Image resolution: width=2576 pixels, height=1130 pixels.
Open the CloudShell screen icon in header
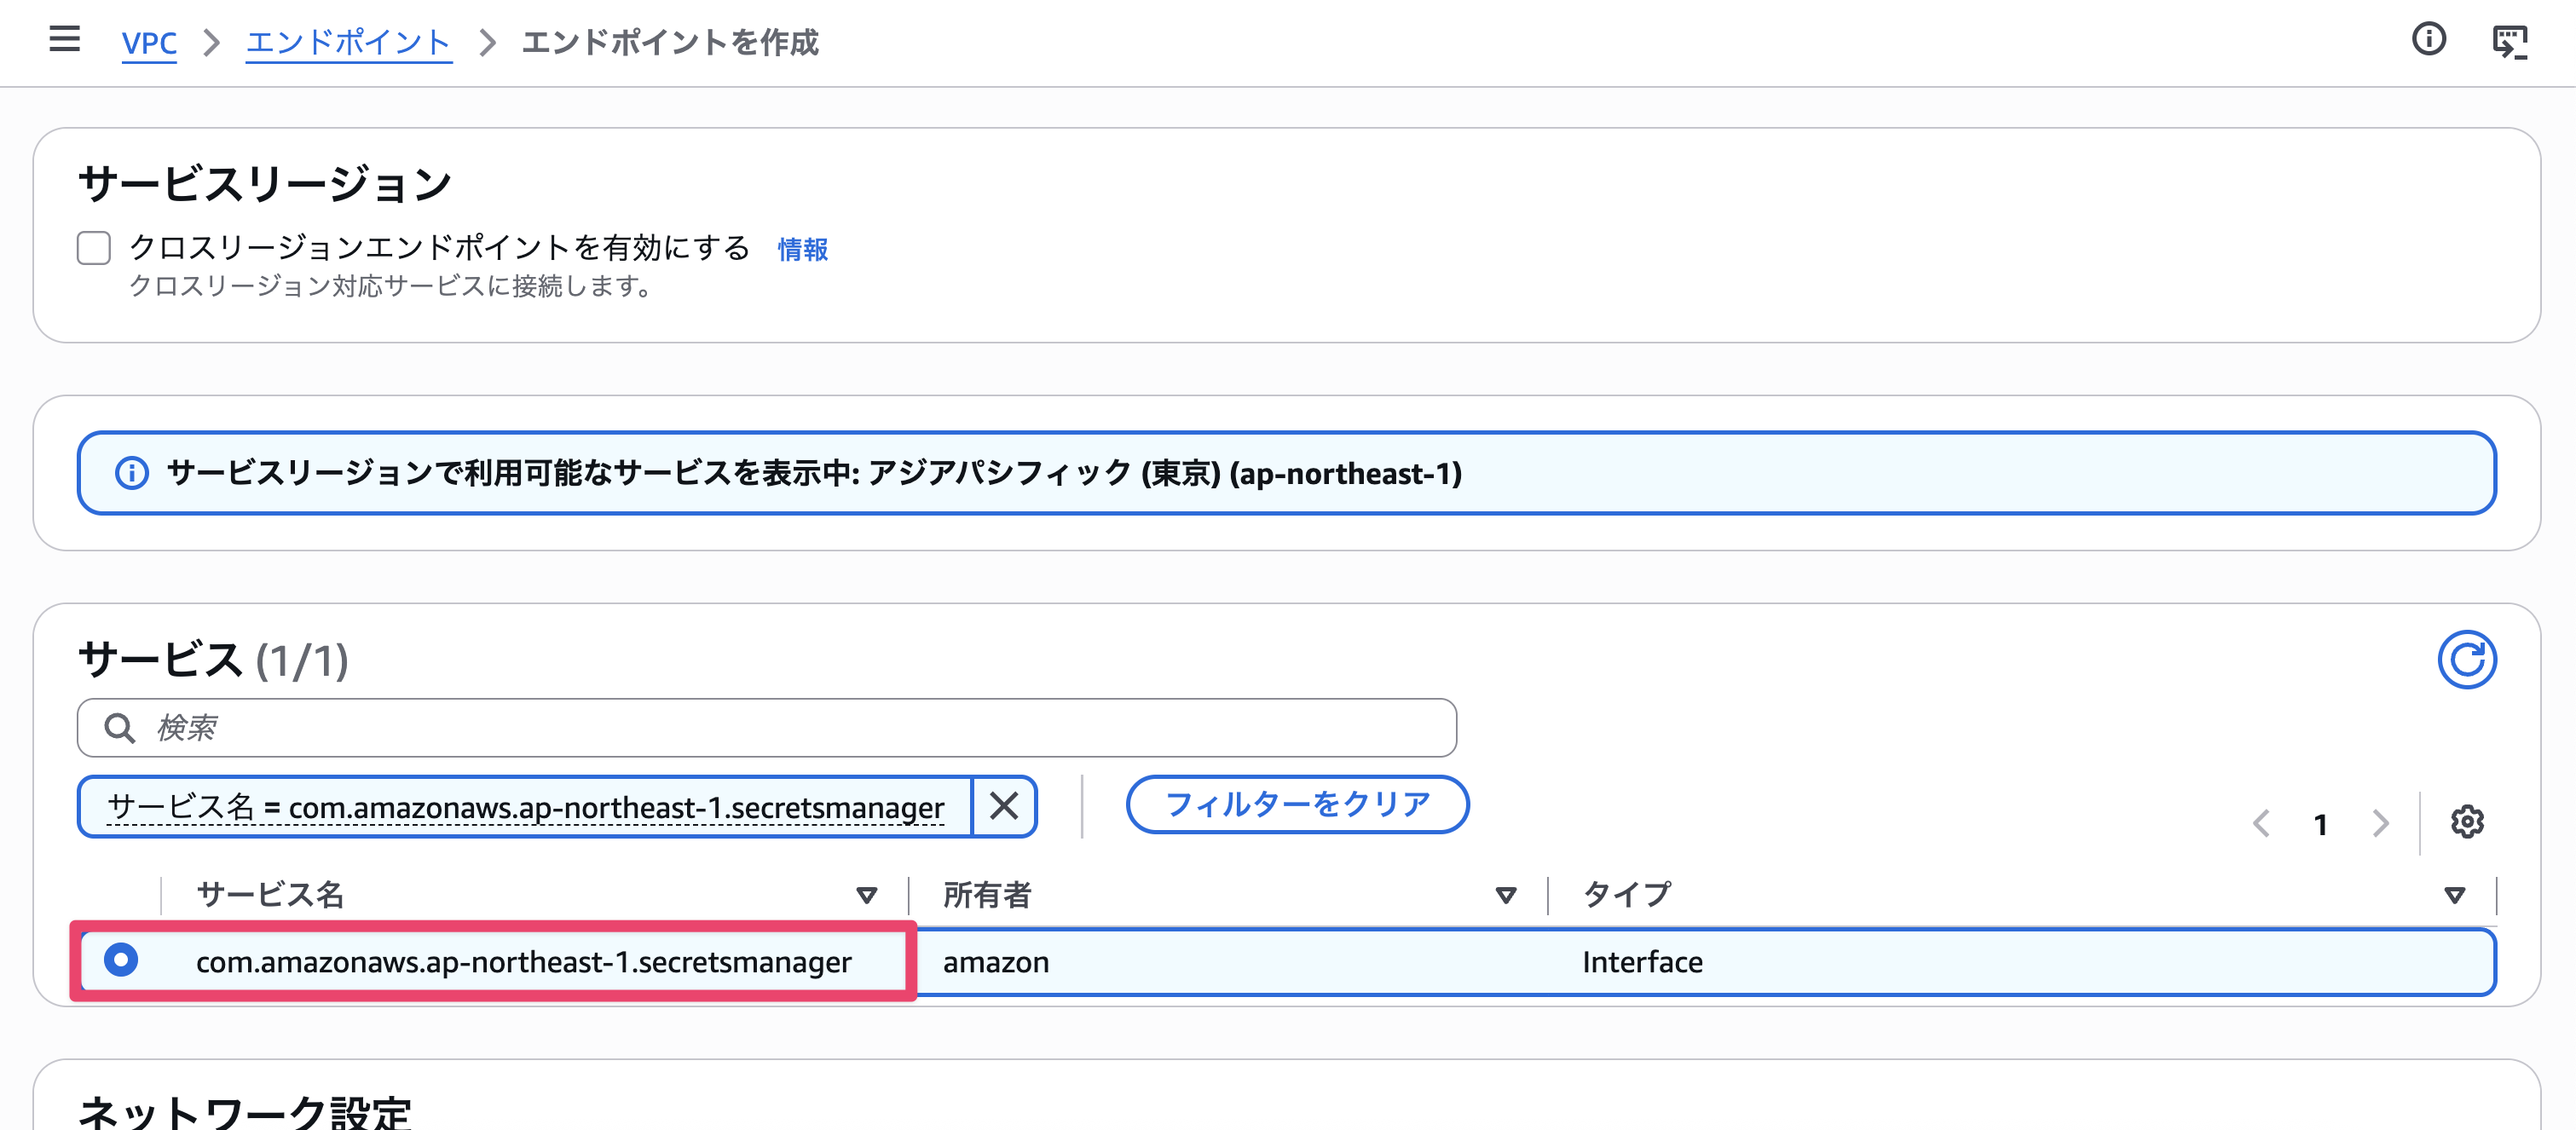tap(2510, 41)
